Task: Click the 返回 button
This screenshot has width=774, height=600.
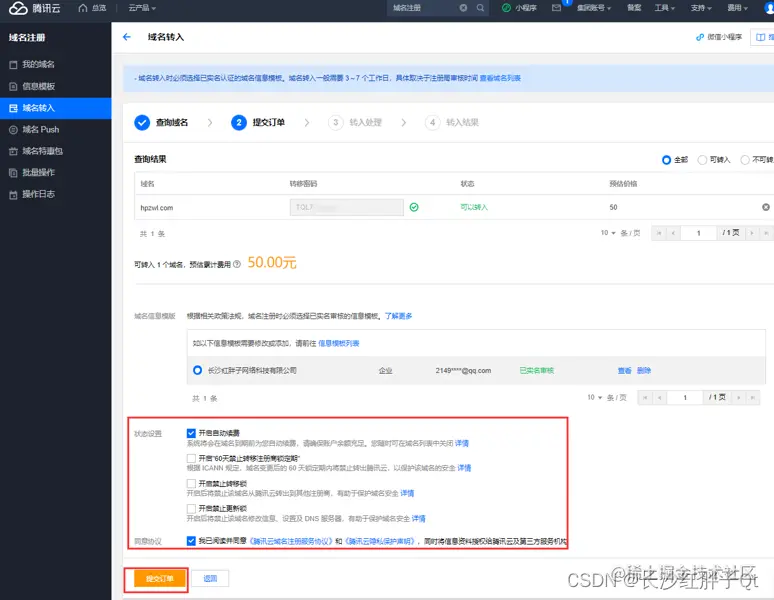Action: click(210, 578)
